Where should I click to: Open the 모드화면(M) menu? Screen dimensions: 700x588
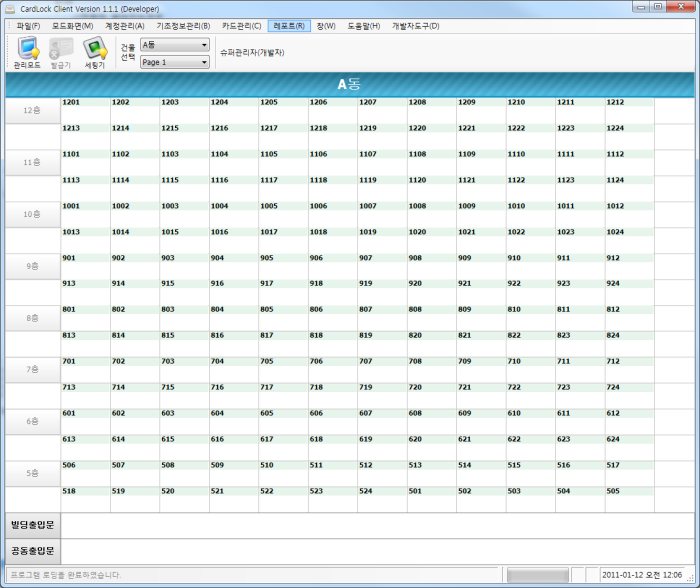coord(72,26)
